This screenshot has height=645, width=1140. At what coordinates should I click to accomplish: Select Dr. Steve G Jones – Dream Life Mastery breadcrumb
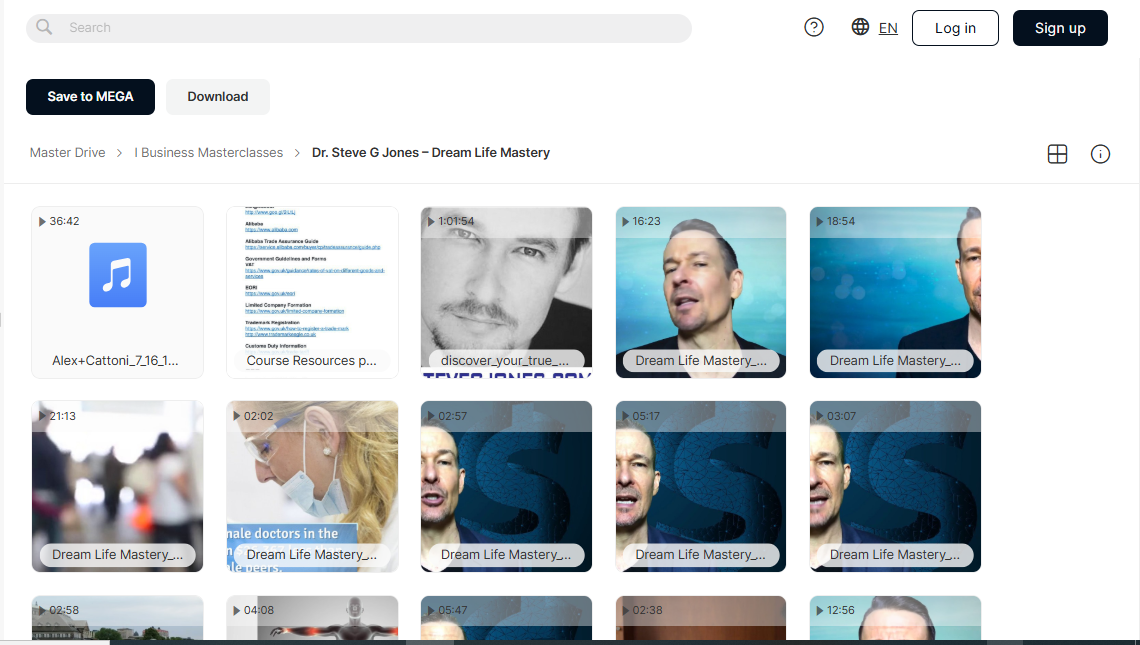[430, 153]
